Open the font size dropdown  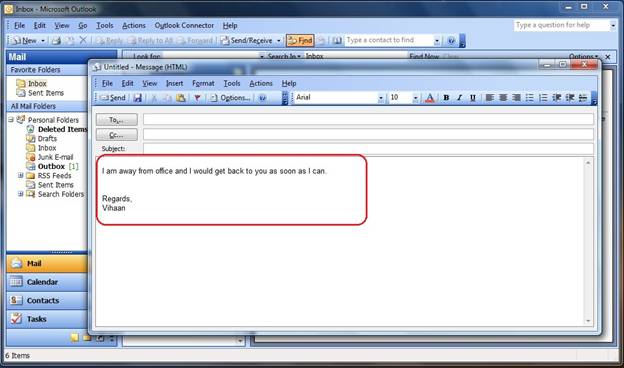coord(415,98)
